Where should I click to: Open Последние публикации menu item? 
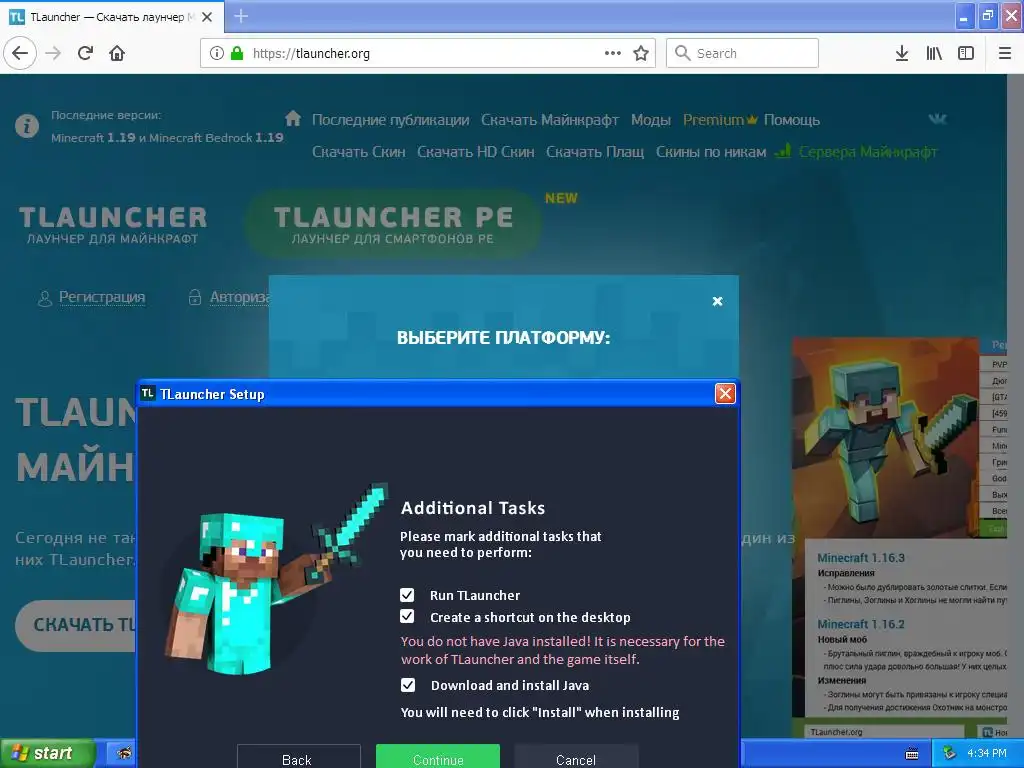coord(391,120)
